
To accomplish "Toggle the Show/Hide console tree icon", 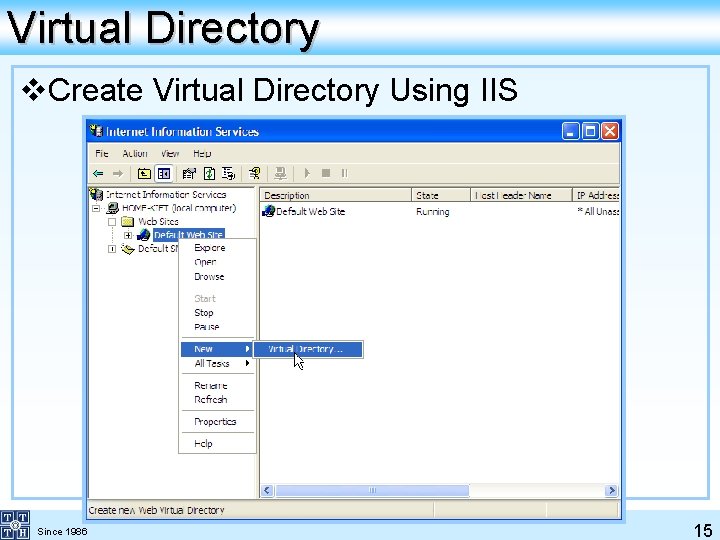I will click(164, 174).
